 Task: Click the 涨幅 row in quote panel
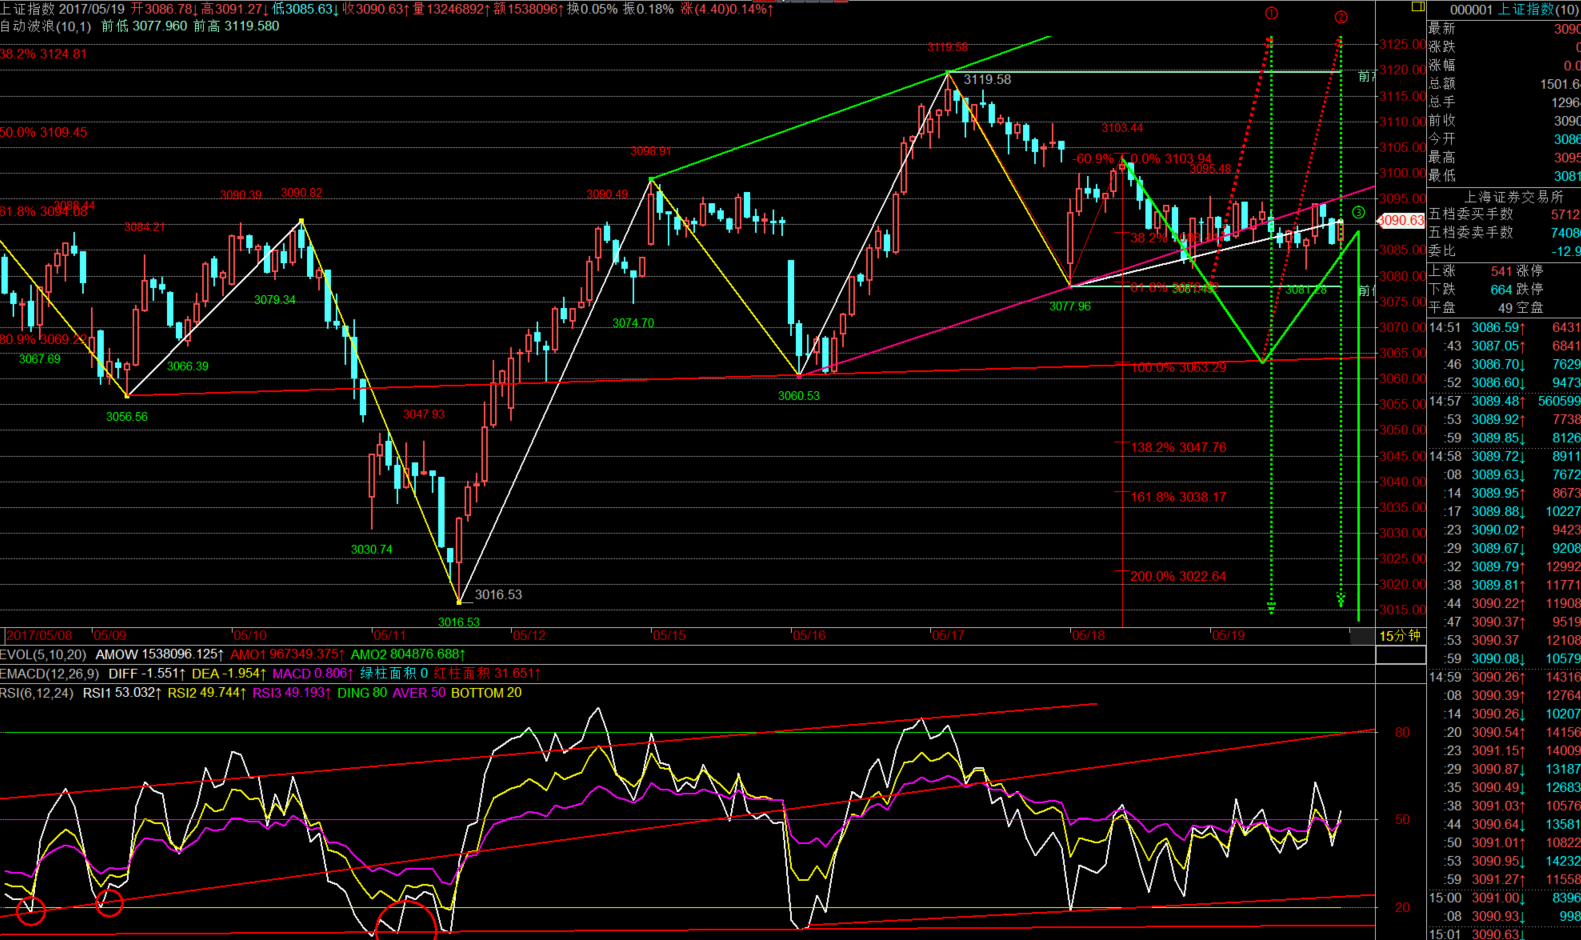[x=1504, y=65]
